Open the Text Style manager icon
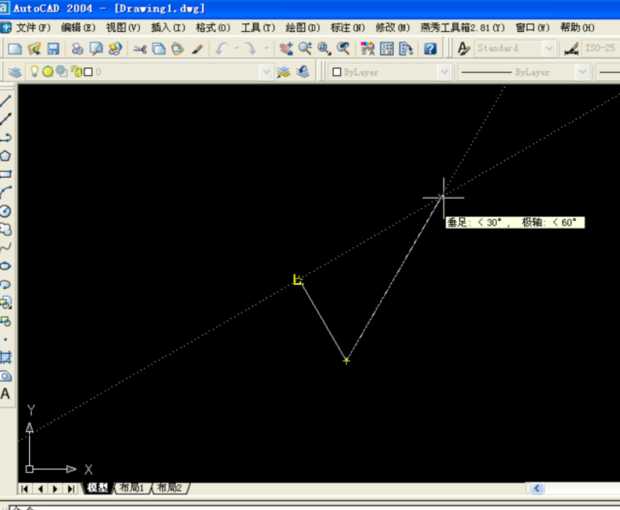Image resolution: width=620 pixels, height=510 pixels. pyautogui.click(x=463, y=49)
